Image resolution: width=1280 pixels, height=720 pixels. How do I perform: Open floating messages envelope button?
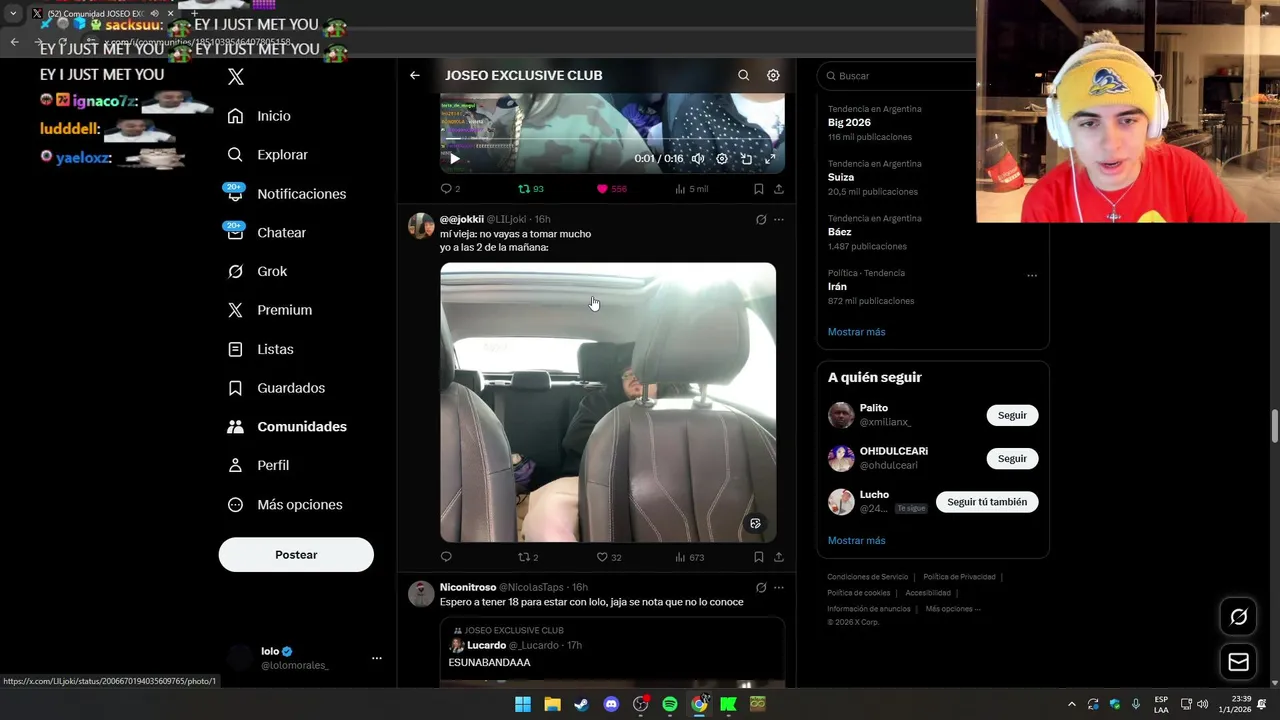1238,662
